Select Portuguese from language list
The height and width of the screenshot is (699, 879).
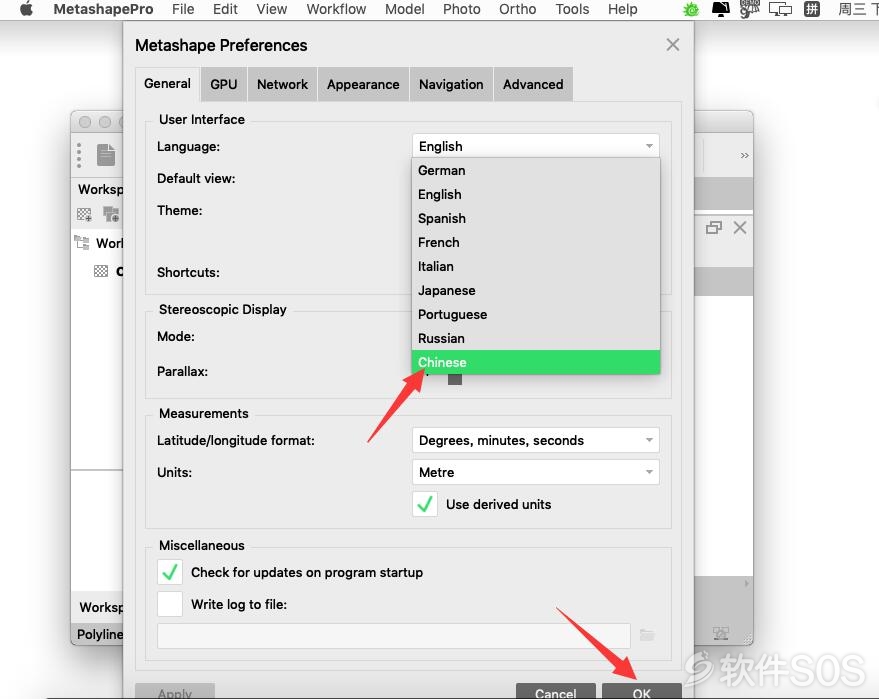[x=535, y=314]
